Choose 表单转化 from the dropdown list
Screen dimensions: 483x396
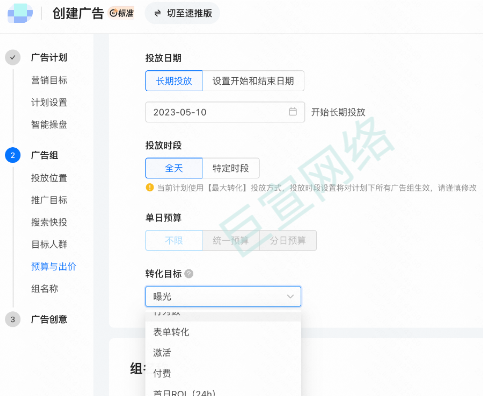(223, 332)
